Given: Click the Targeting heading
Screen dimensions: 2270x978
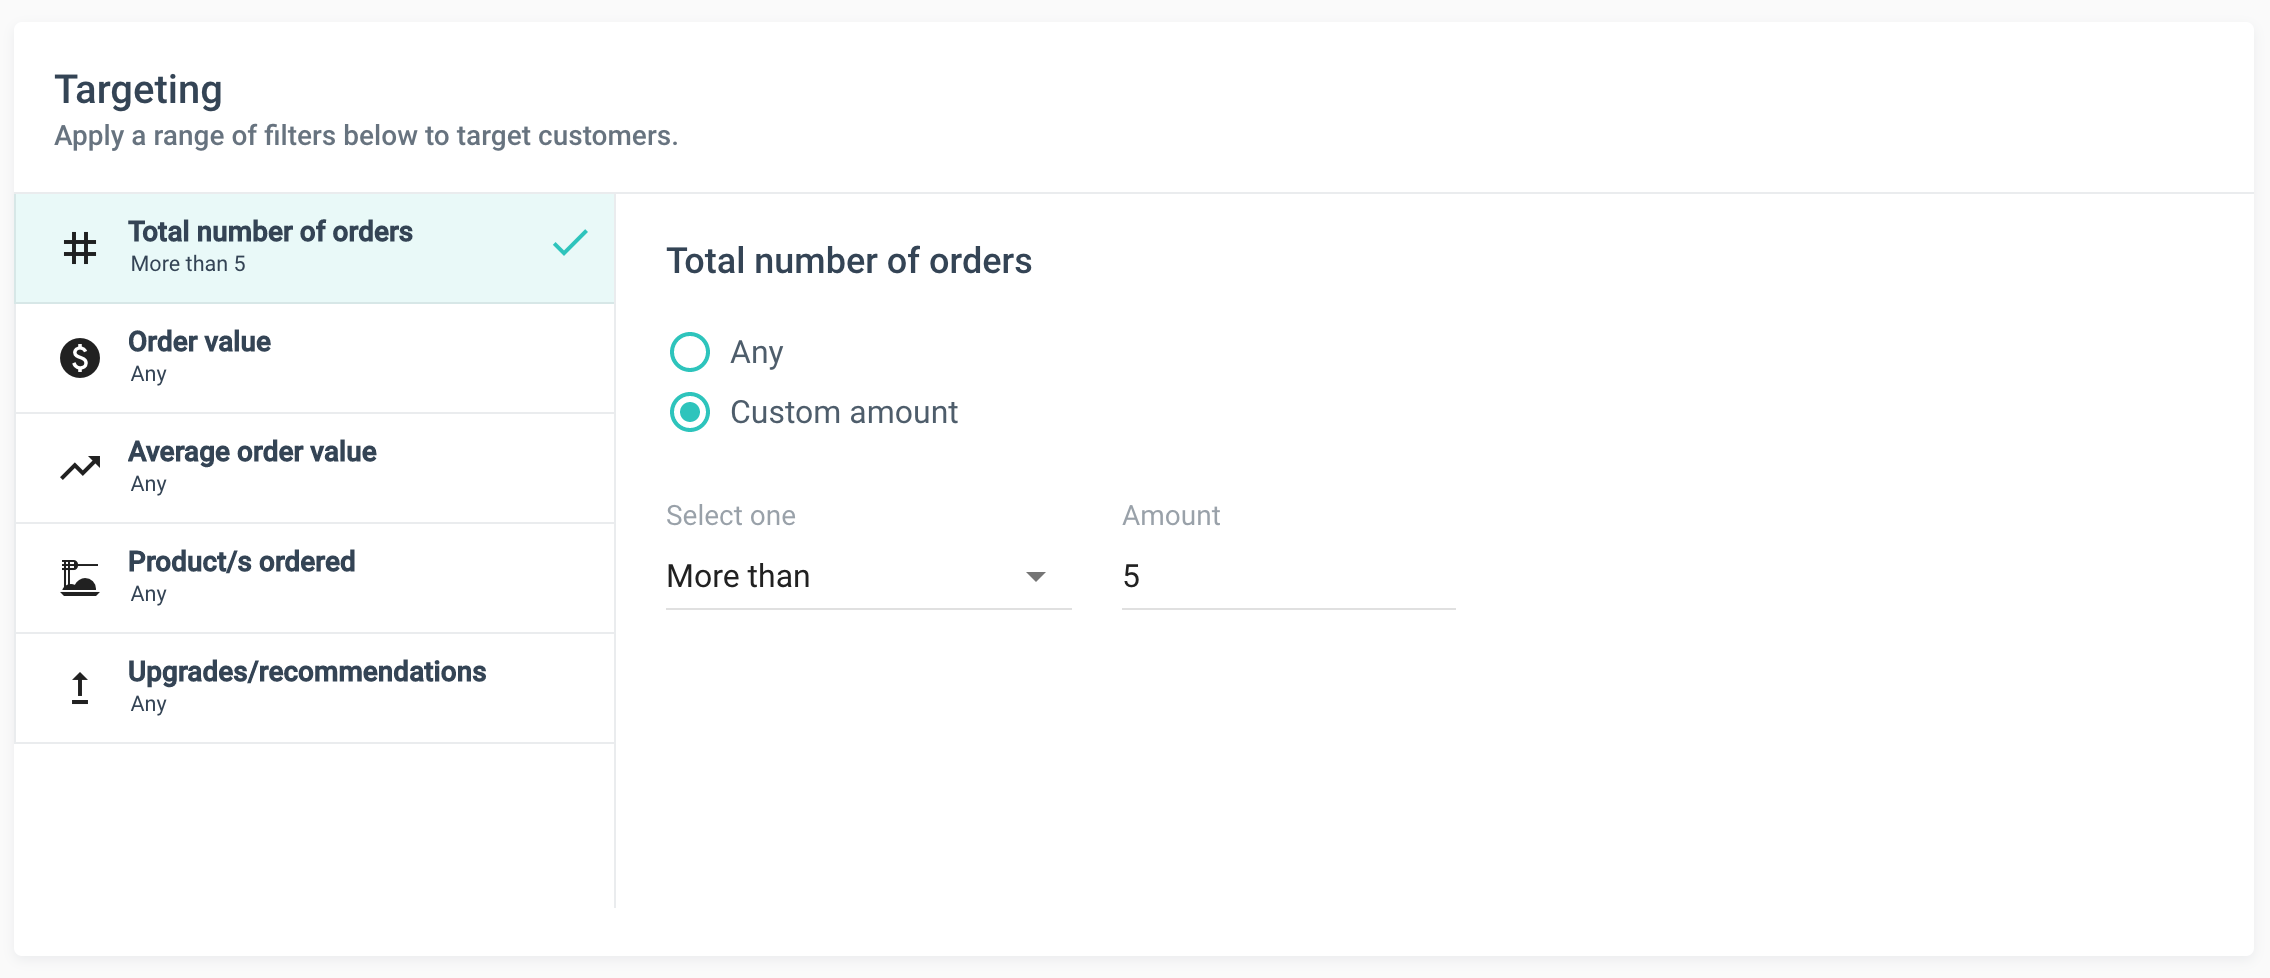Looking at the screenshot, I should pos(138,90).
